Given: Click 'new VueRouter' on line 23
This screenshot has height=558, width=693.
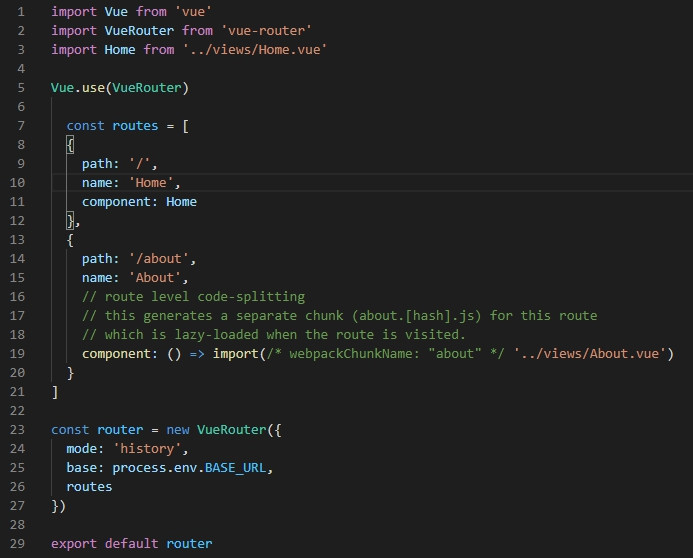Looking at the screenshot, I should click(217, 429).
